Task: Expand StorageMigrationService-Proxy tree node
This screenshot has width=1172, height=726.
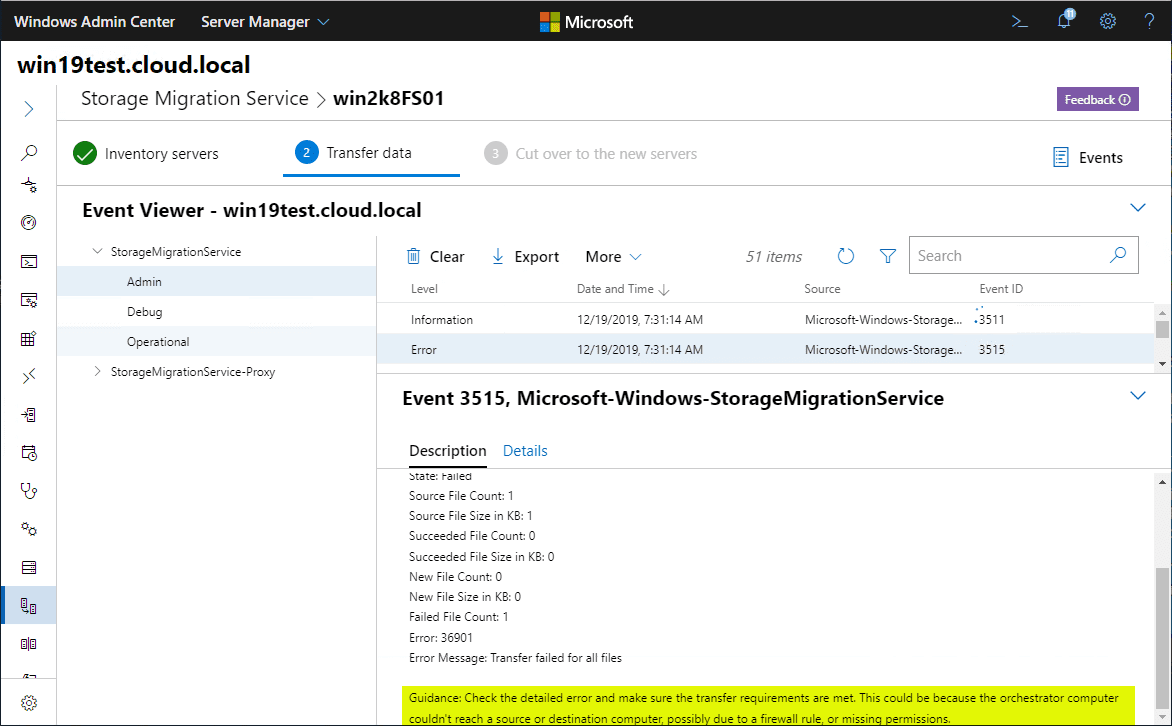Action: (97, 372)
